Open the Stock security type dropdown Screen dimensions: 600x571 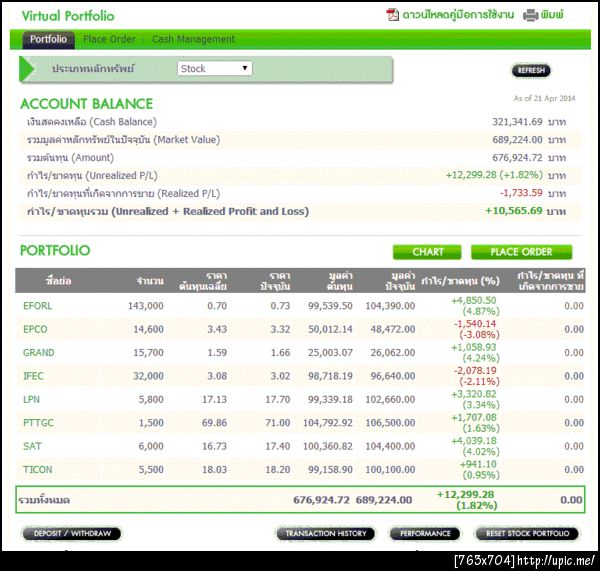[215, 68]
